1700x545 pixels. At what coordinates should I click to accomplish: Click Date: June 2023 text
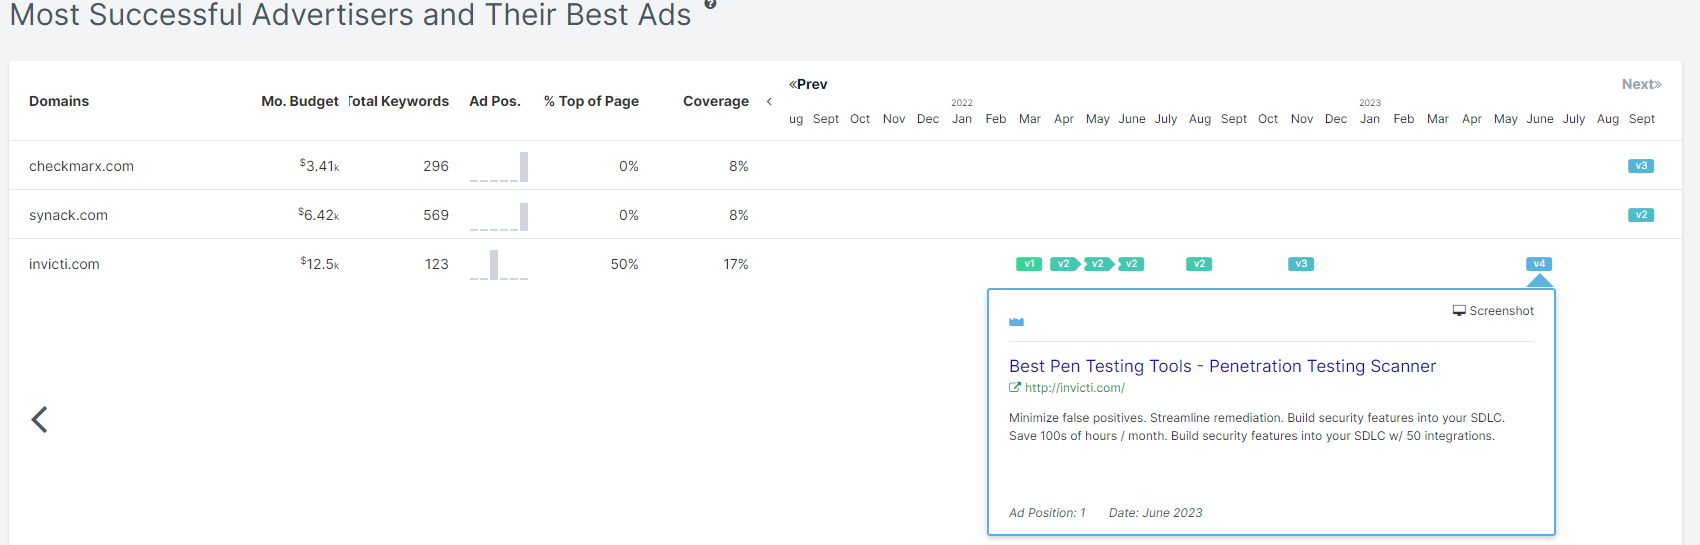1156,513
